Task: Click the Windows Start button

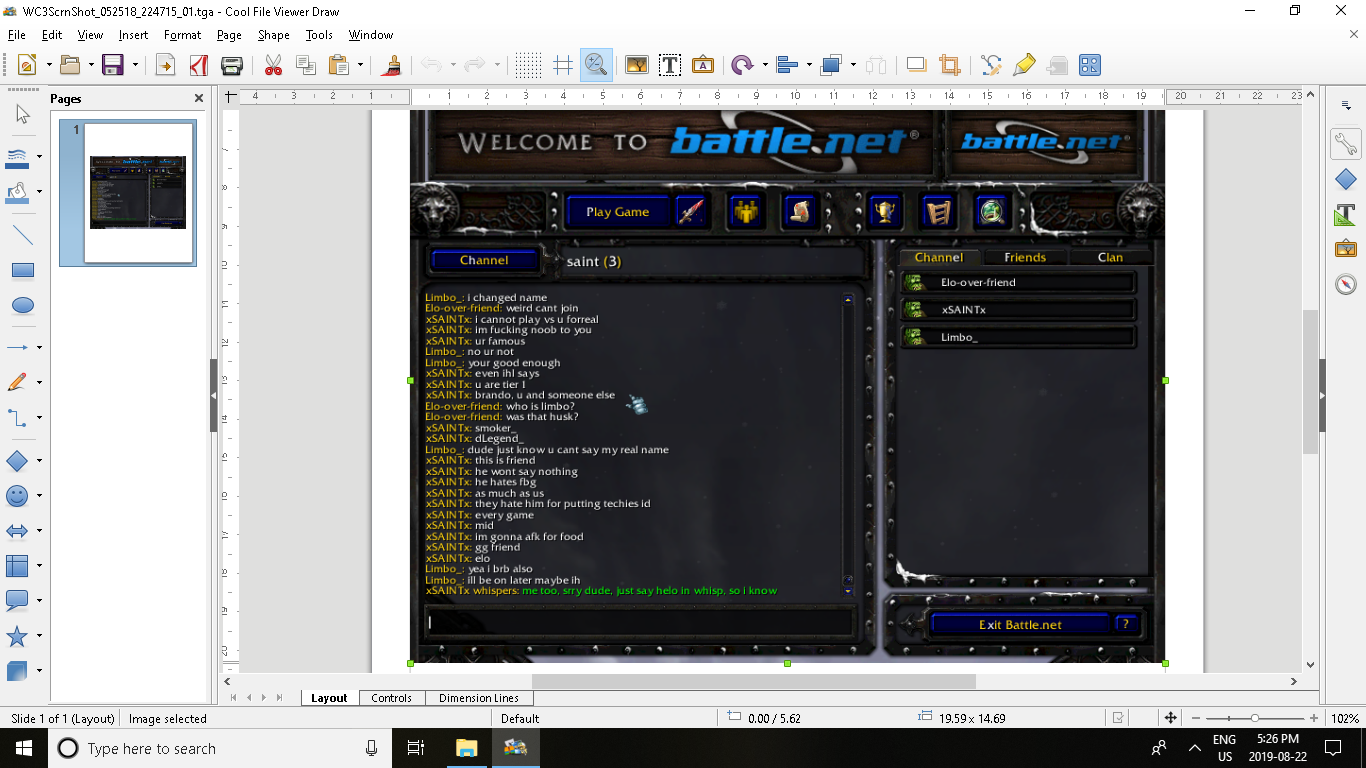Action: point(23,748)
